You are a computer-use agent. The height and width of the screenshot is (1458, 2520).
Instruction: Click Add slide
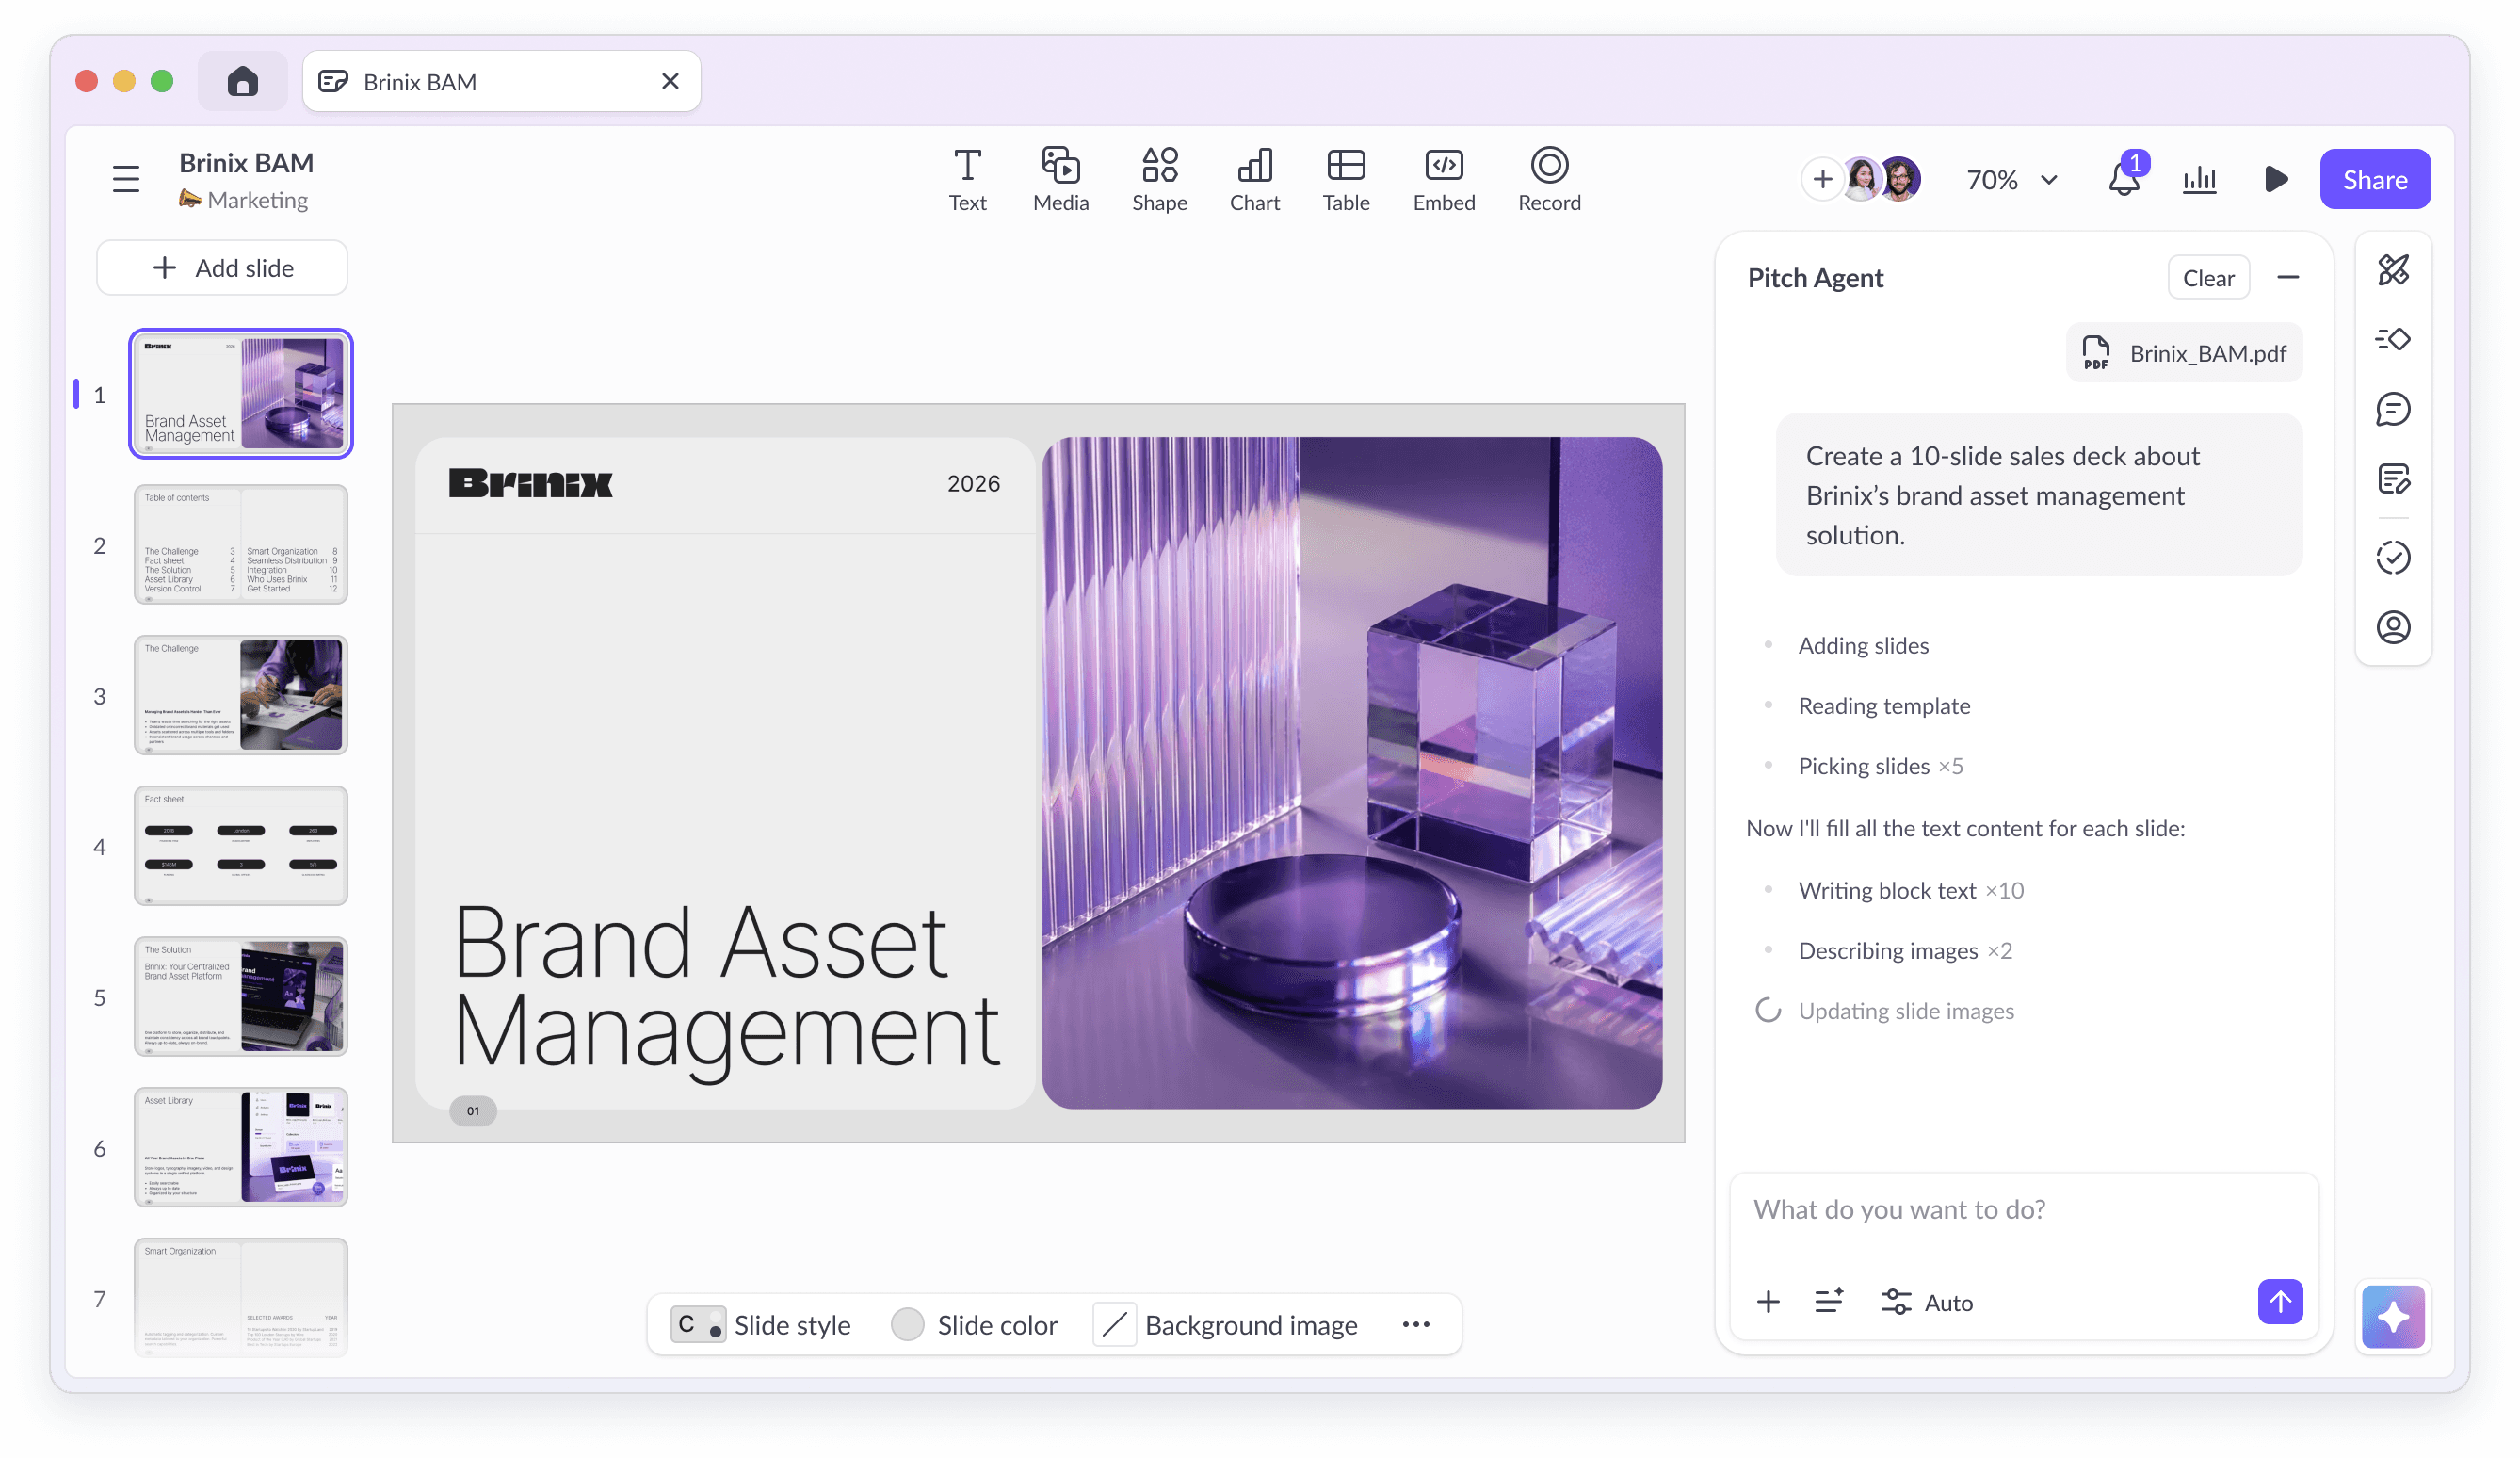tap(222, 268)
